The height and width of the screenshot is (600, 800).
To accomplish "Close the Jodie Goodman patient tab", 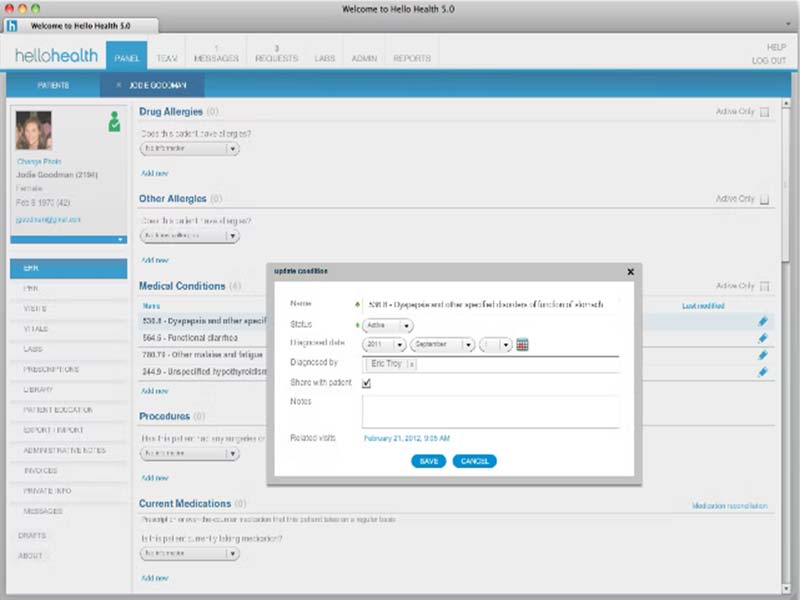I will [119, 86].
